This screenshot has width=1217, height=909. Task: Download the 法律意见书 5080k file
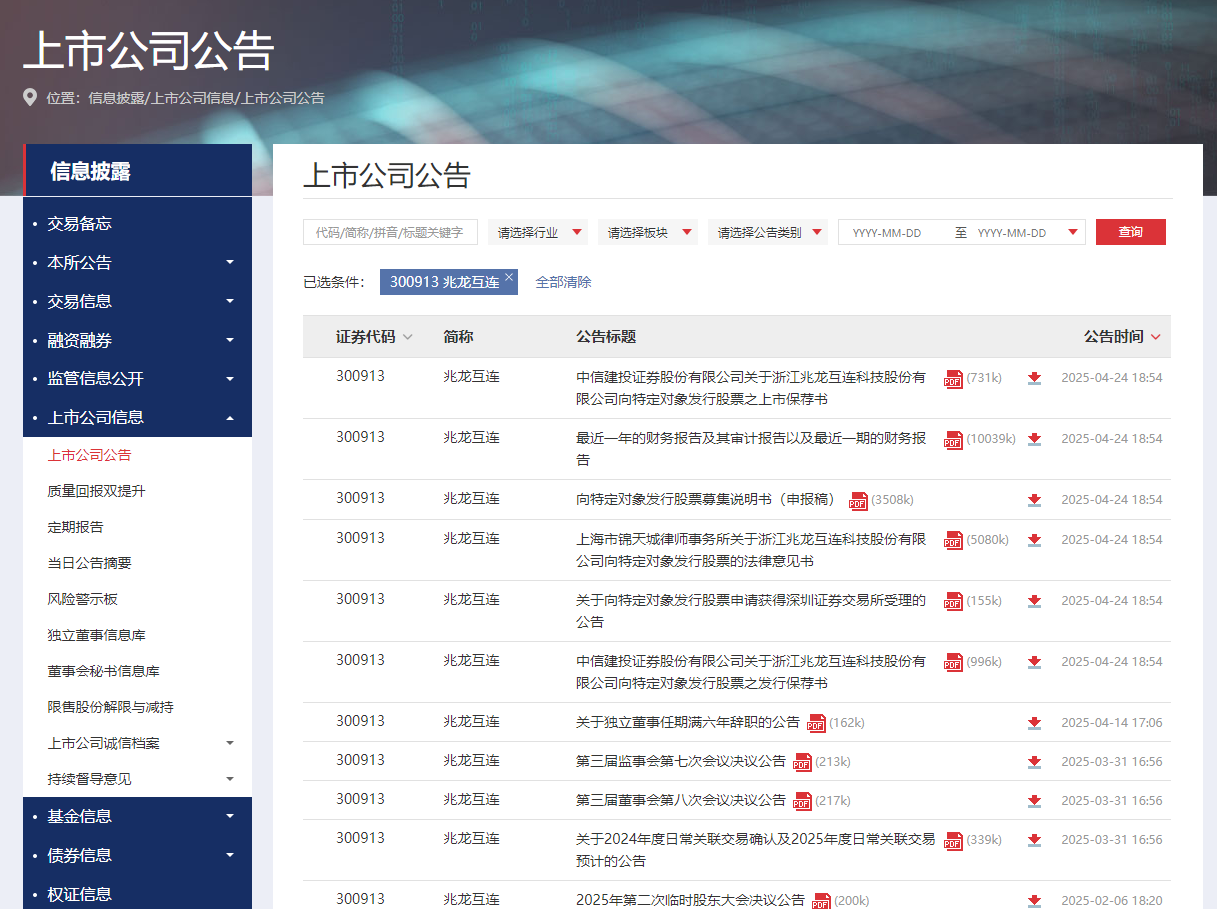(x=1034, y=540)
